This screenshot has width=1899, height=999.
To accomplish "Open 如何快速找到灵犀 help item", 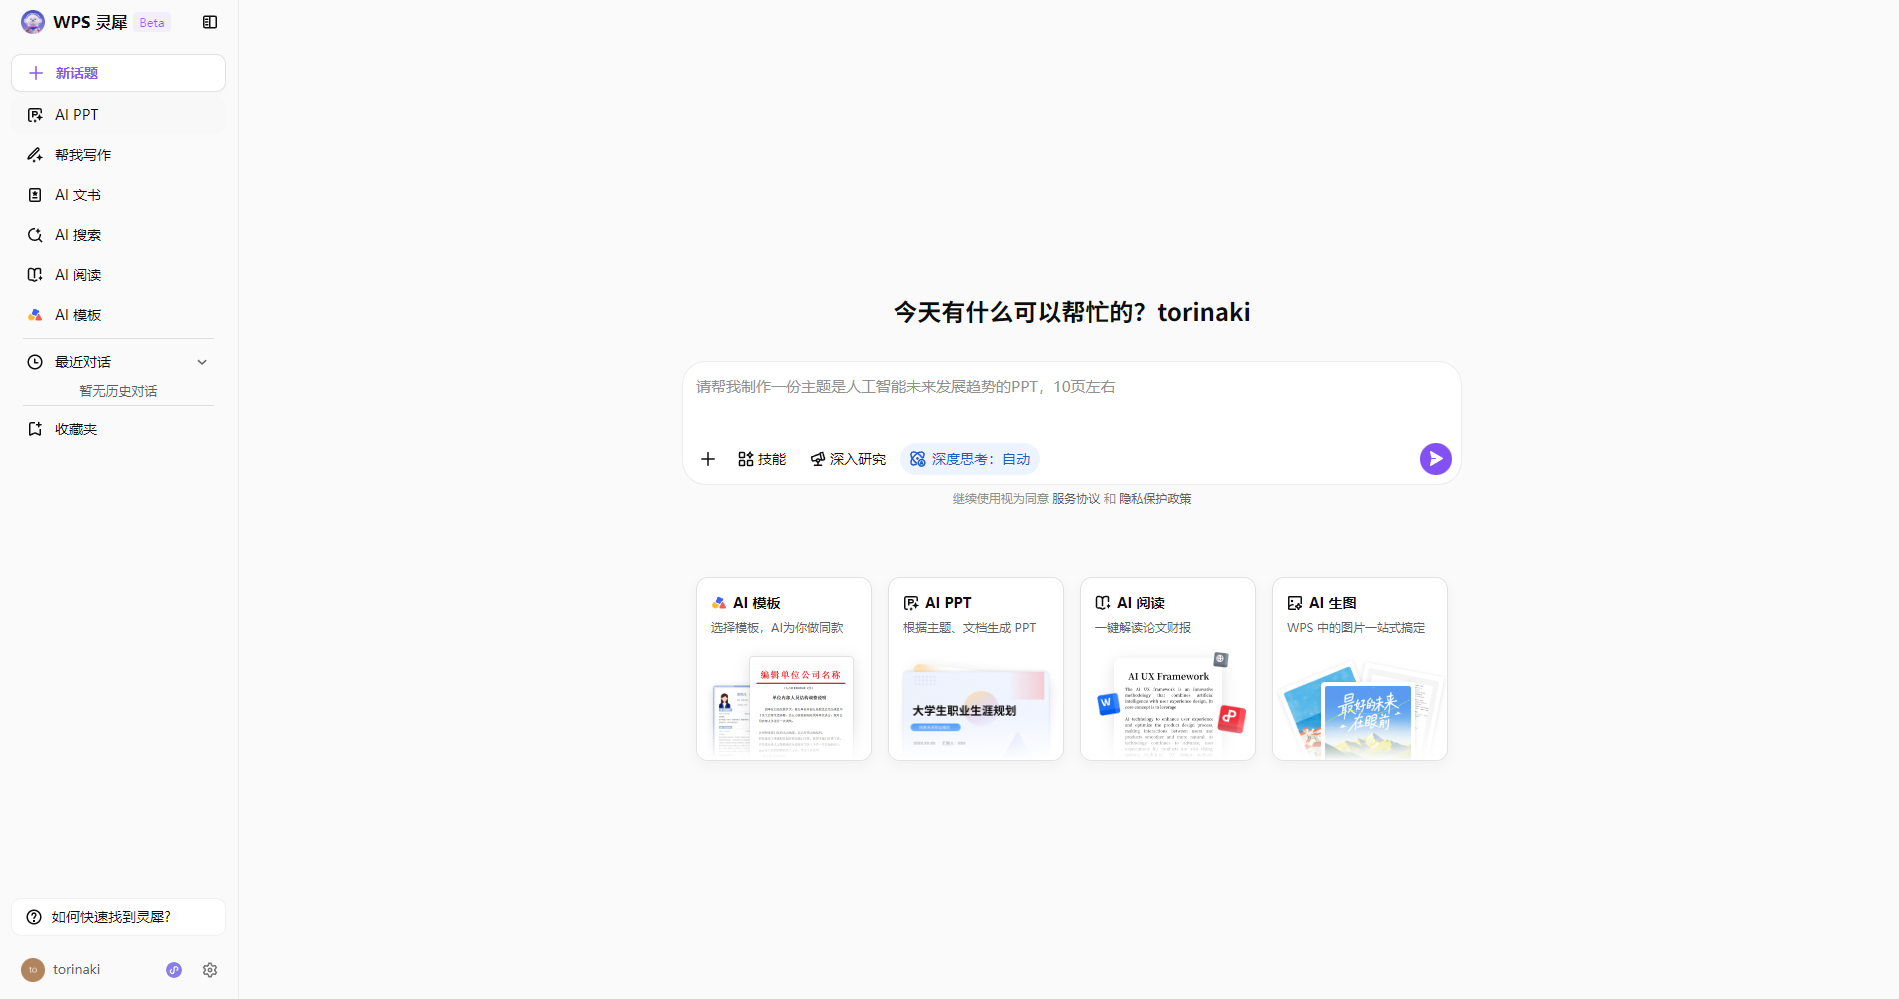I will coord(118,917).
